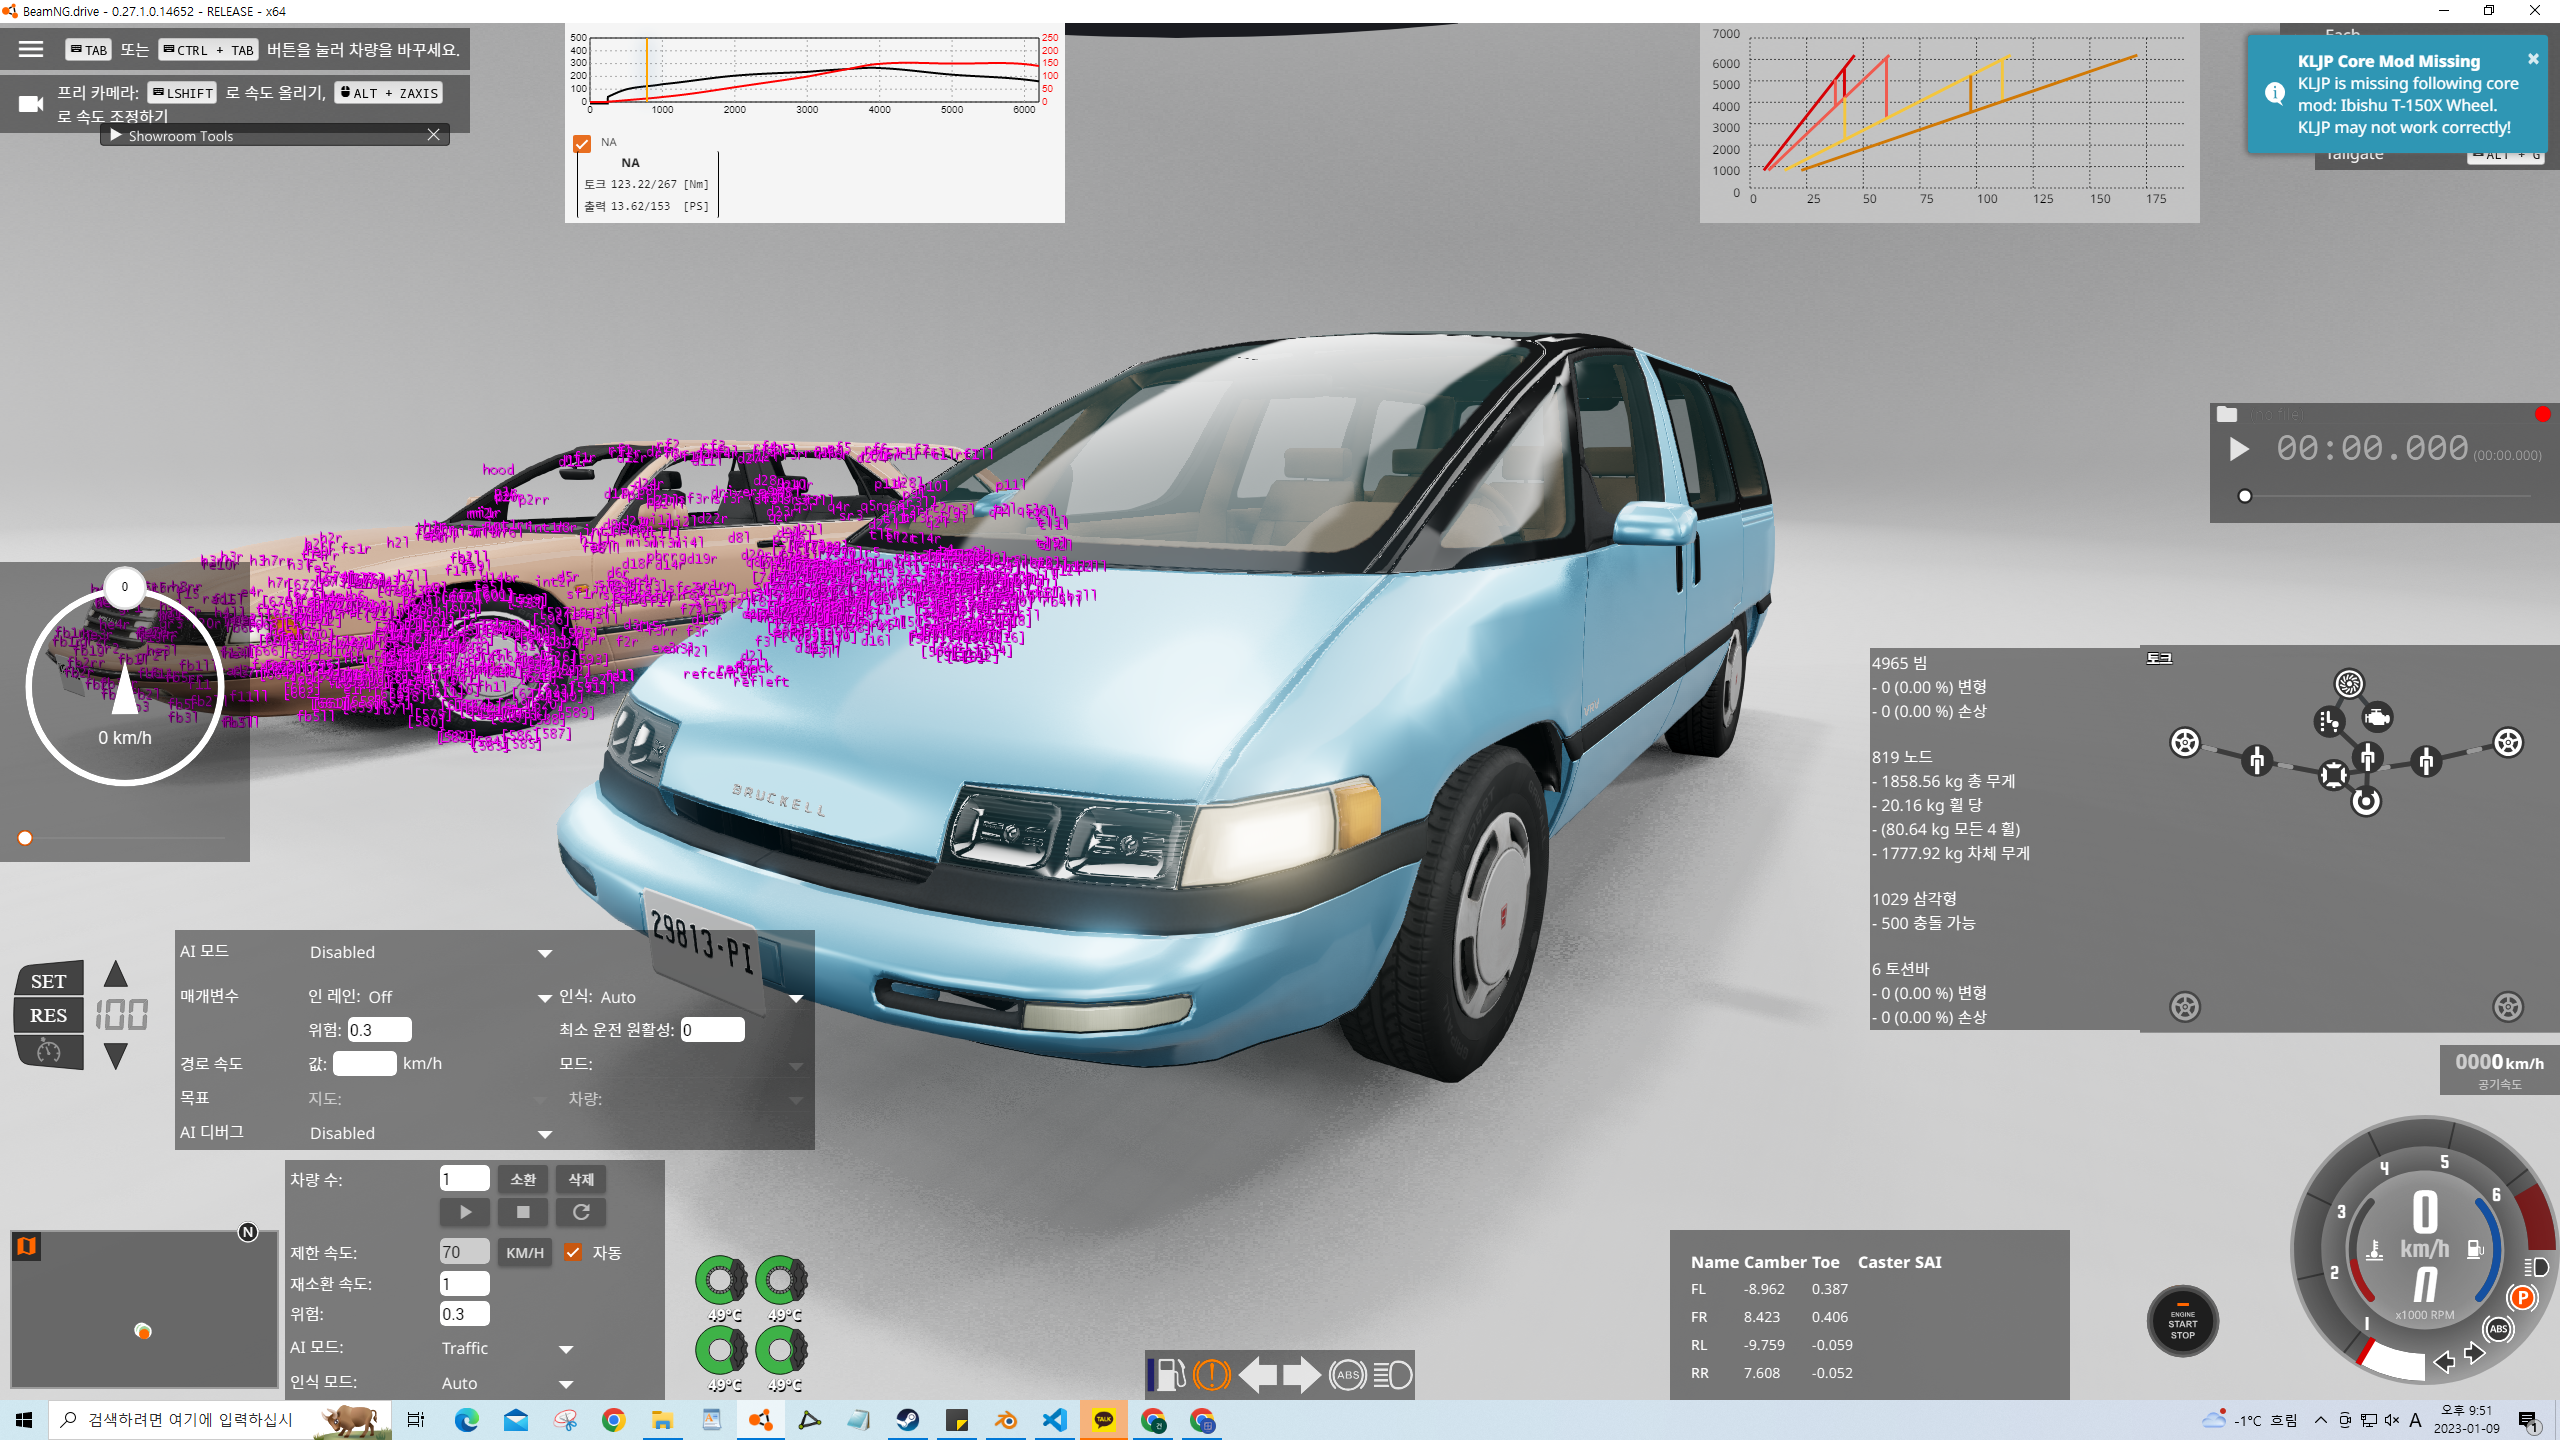Click the ABS indicator in bottom toolbar
This screenshot has width=2560, height=1440.
1347,1375
